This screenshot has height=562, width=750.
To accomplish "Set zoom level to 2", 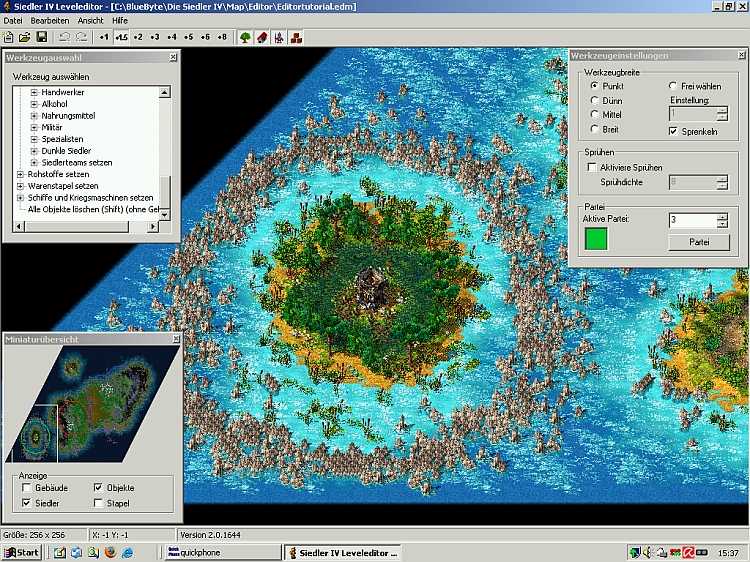I will click(138, 37).
